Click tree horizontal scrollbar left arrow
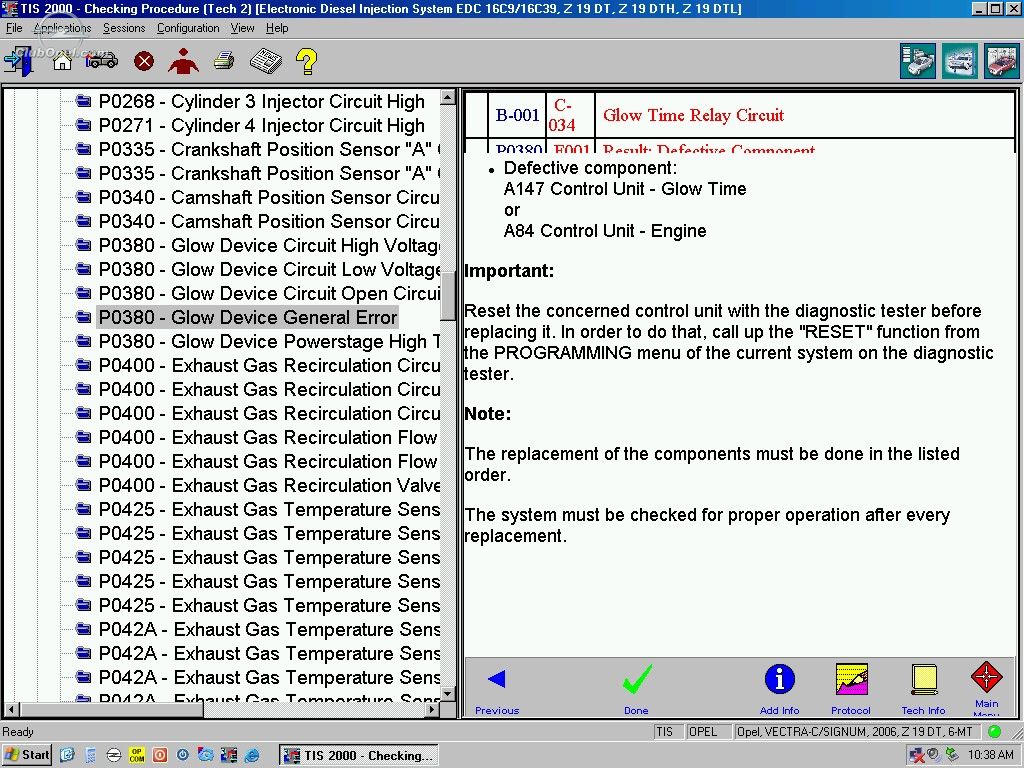The image size is (1024, 768). point(10,709)
